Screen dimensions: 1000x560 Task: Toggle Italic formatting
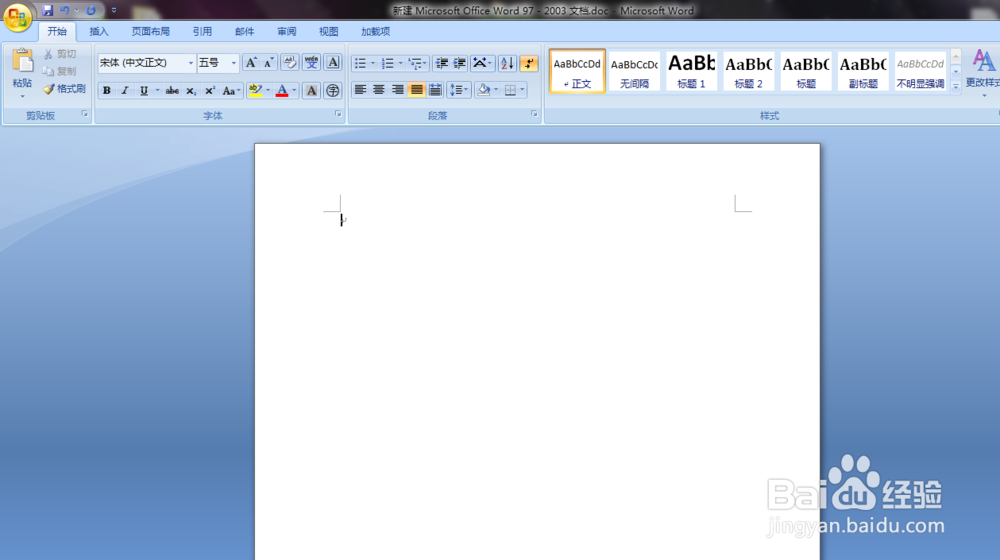pos(125,91)
